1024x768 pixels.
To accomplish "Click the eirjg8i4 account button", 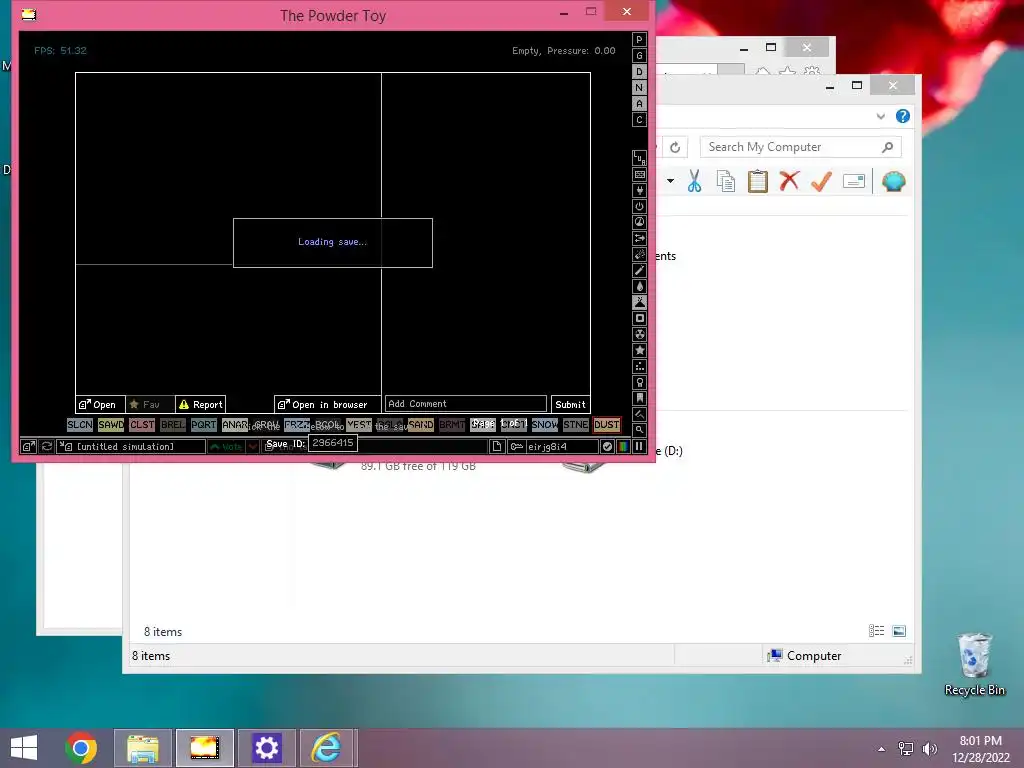I will [x=552, y=447].
